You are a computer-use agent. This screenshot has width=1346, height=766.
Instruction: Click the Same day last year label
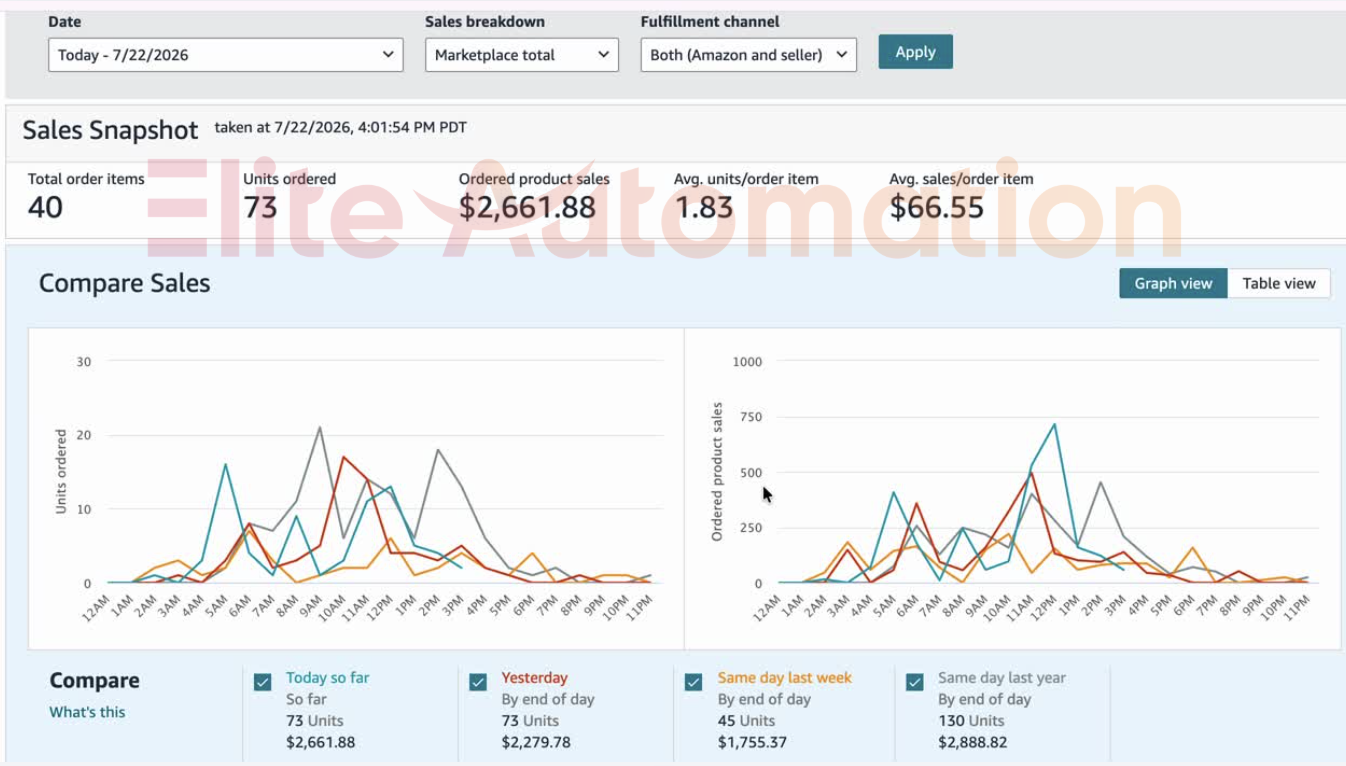coord(1001,678)
